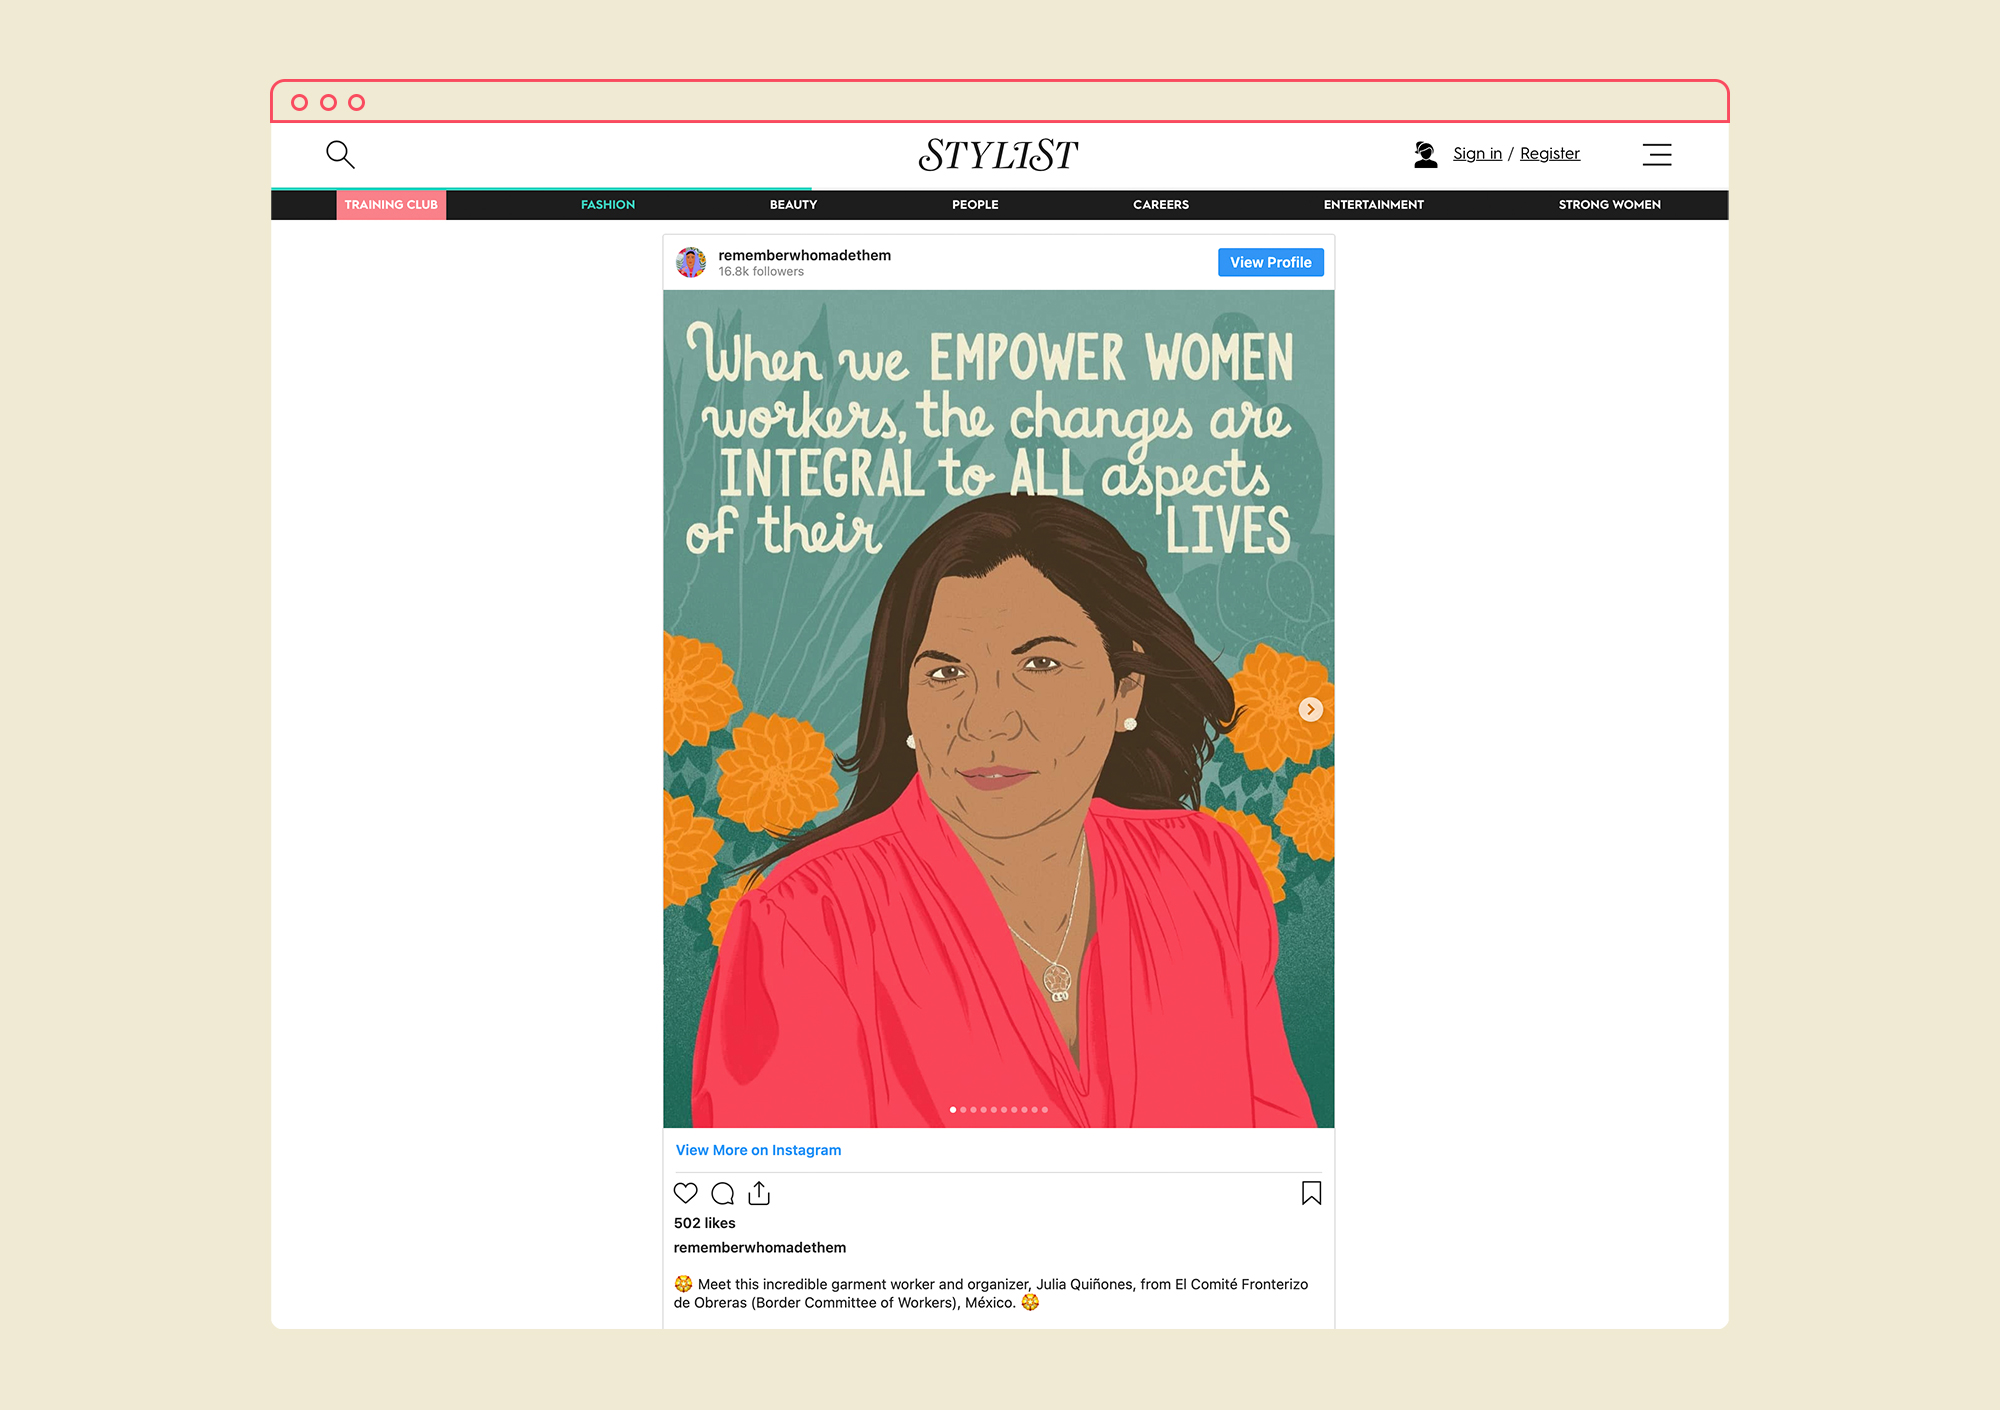Open the People section
The image size is (2000, 1410).
pos(975,204)
